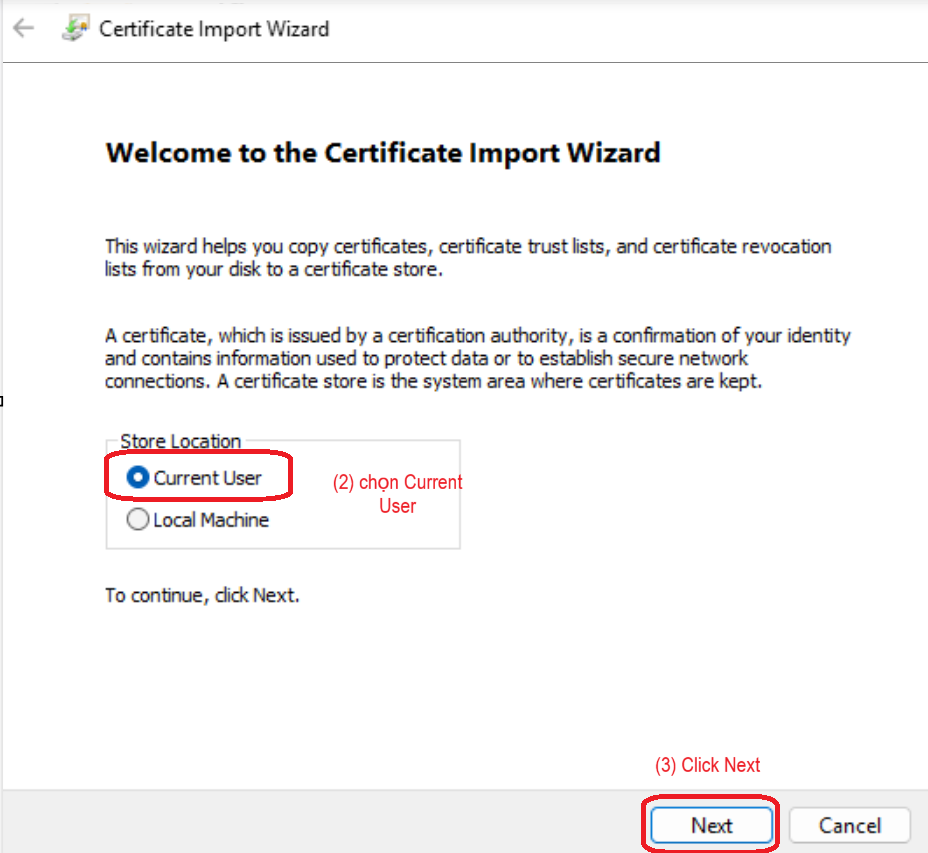Click the small mark on the window's left edge
The width and height of the screenshot is (928, 853).
(2, 401)
